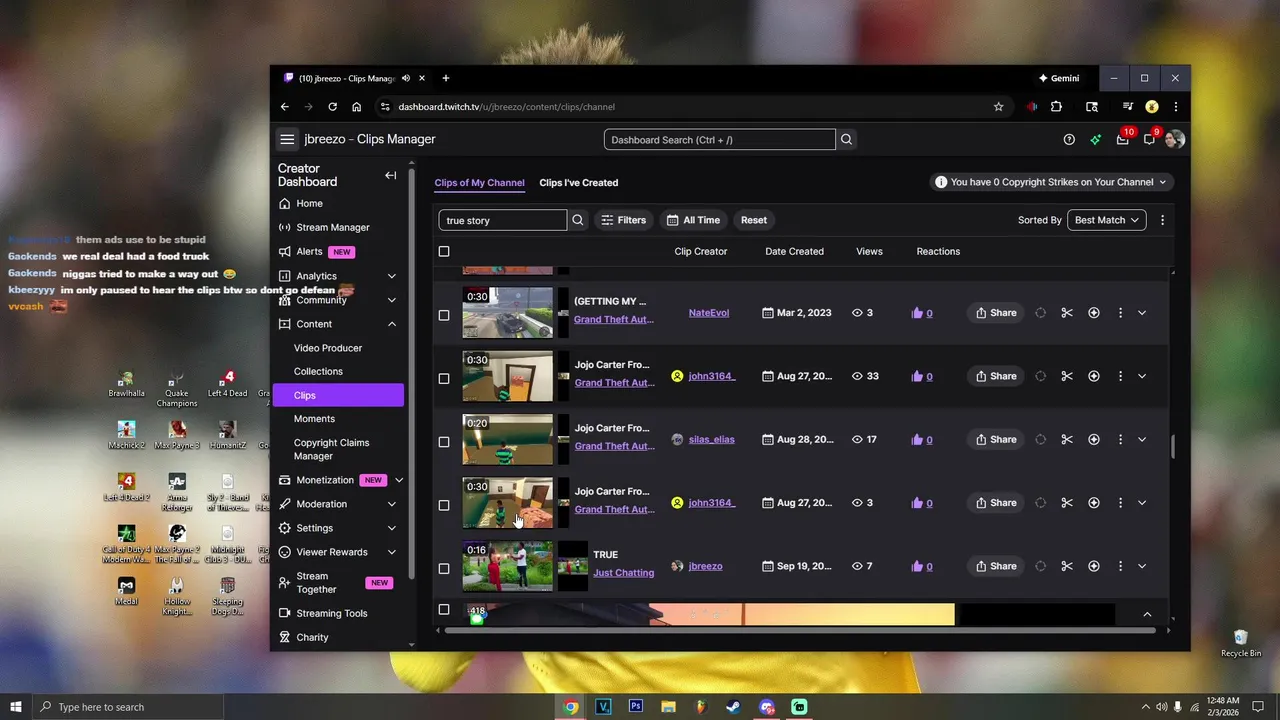Image resolution: width=1280 pixels, height=720 pixels.
Task: Click the true story clip search field
Action: [503, 220]
